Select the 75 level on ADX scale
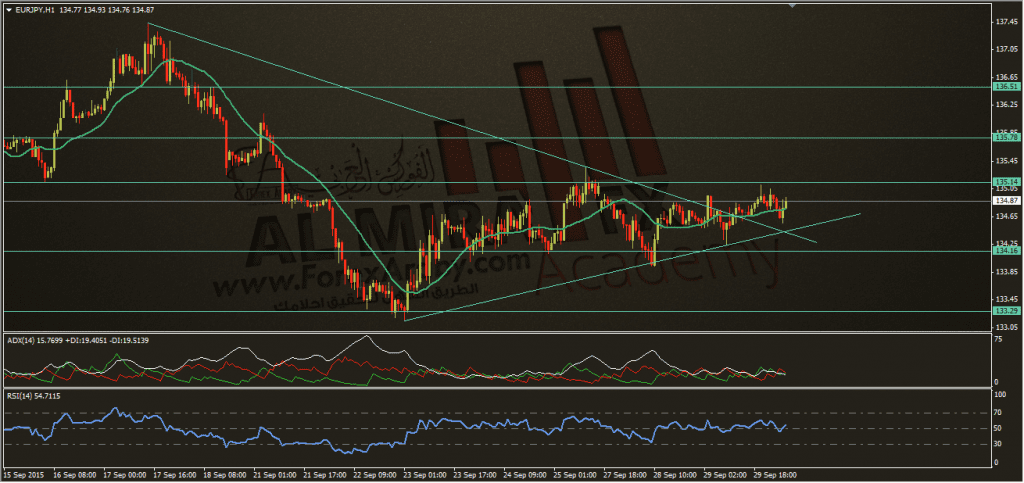 tap(999, 340)
